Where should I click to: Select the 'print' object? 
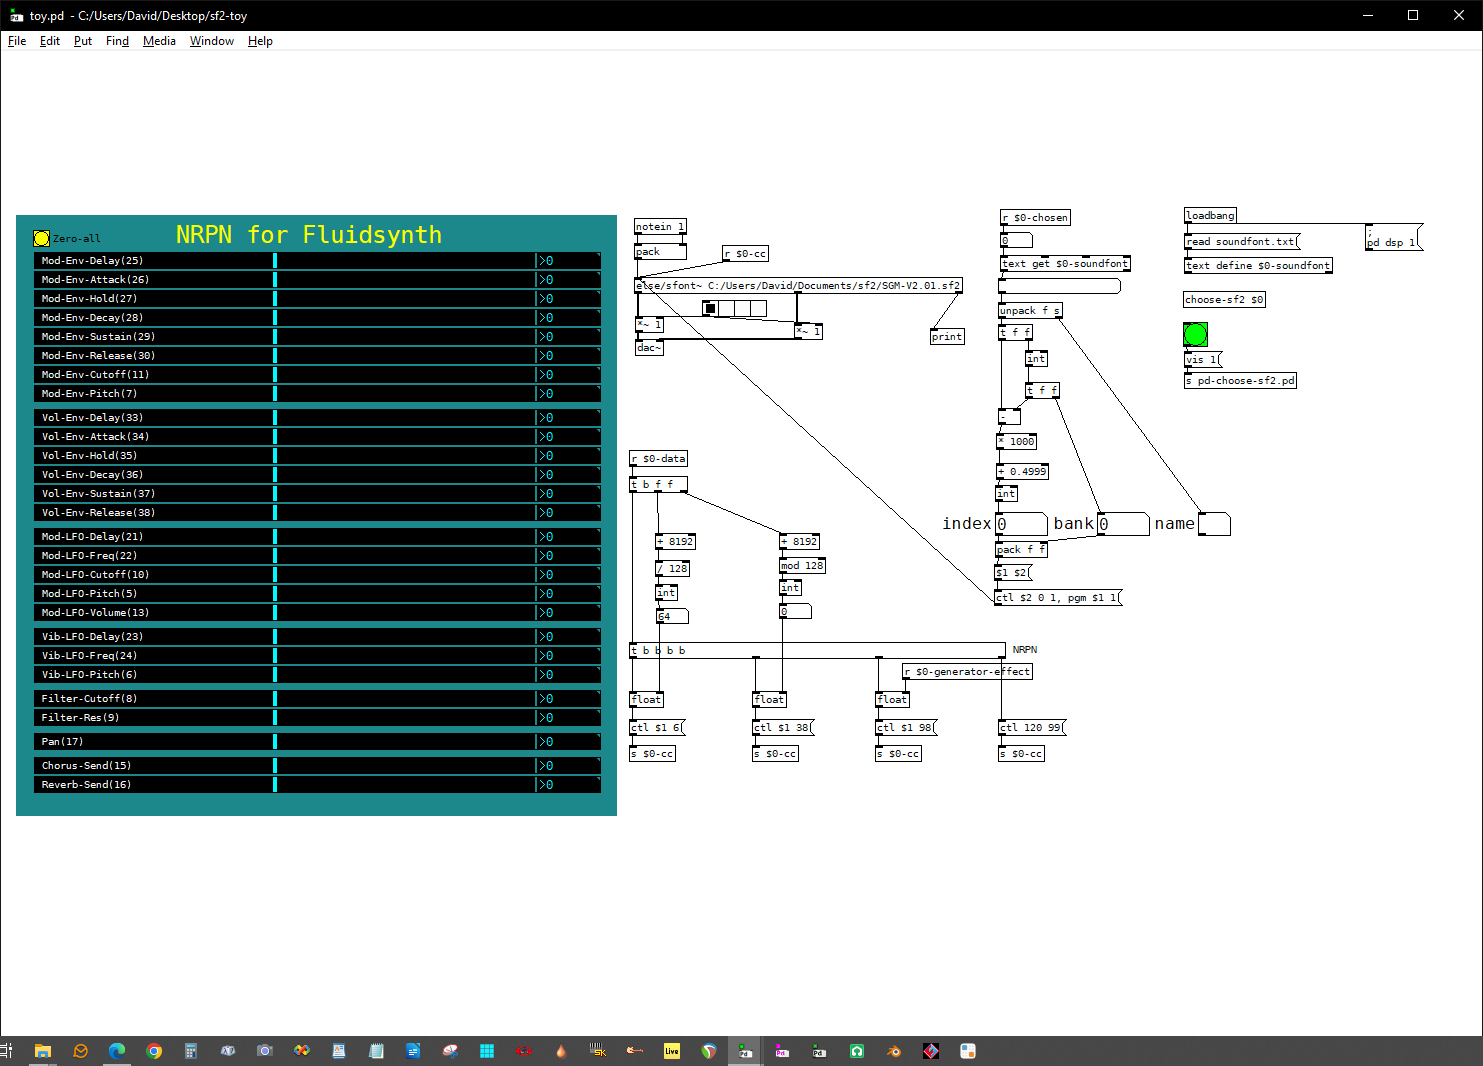[x=946, y=337]
